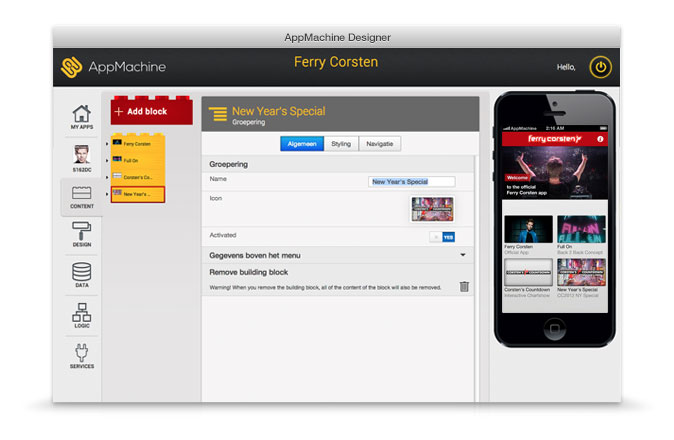Tap Corsten's Countdown tile in phone preview
Image resolution: width=674 pixels, height=440 pixels.
point(528,278)
